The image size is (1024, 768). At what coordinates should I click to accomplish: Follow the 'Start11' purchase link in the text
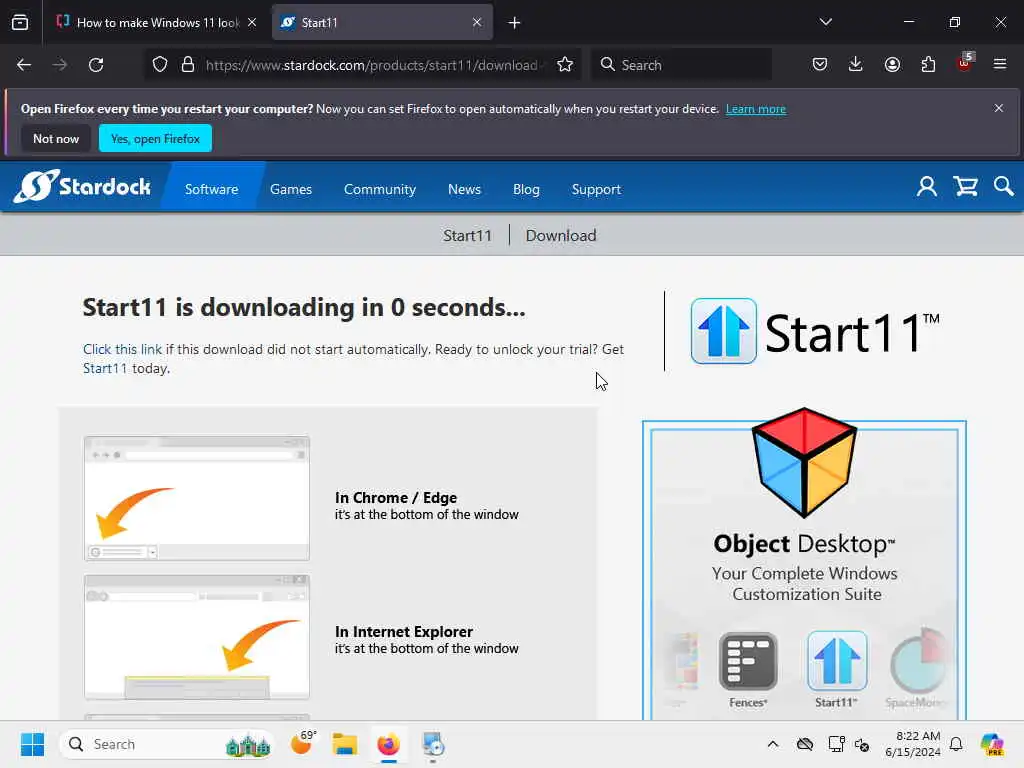[105, 368]
